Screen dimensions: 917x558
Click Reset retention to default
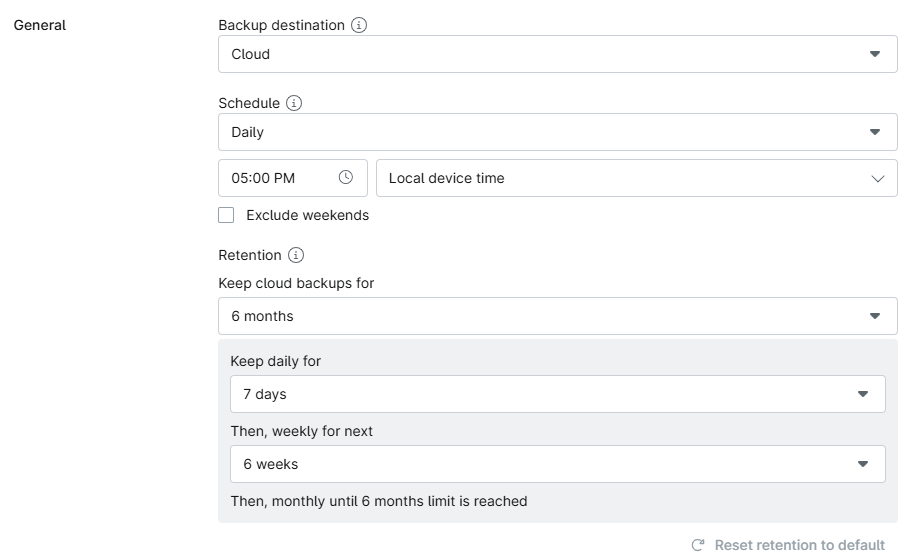pyautogui.click(x=799, y=545)
